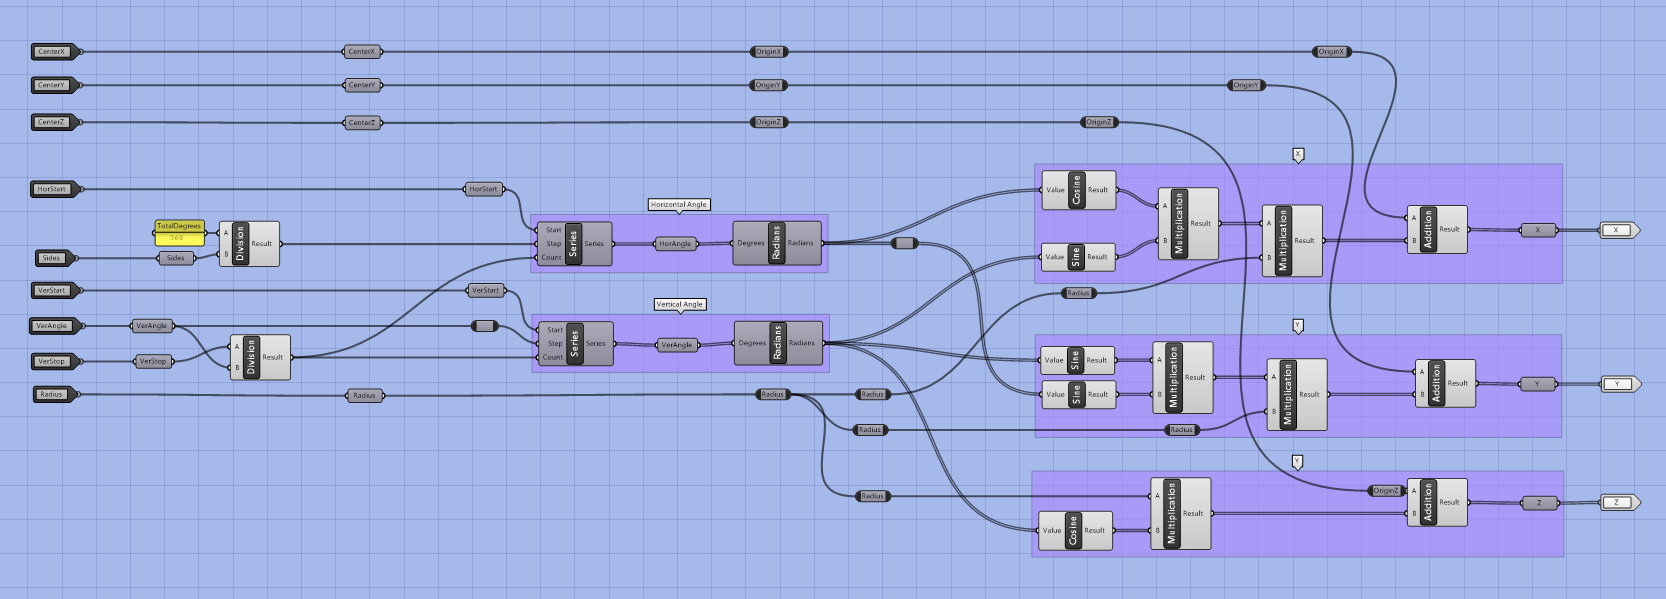Screen dimensions: 1666x599
Task: Click the Division component fed by VerStop
Action: pos(260,357)
